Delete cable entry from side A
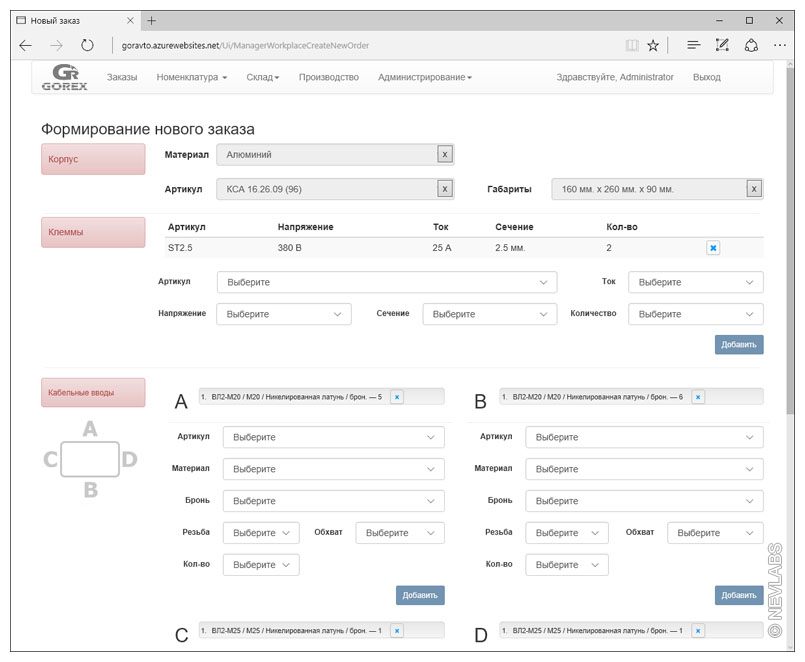 pyautogui.click(x=397, y=397)
